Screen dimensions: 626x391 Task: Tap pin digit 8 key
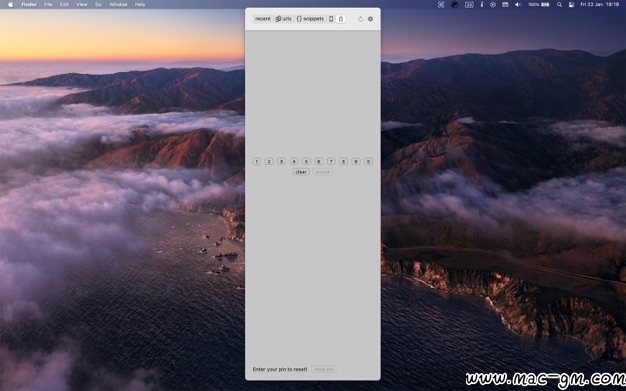(x=343, y=161)
